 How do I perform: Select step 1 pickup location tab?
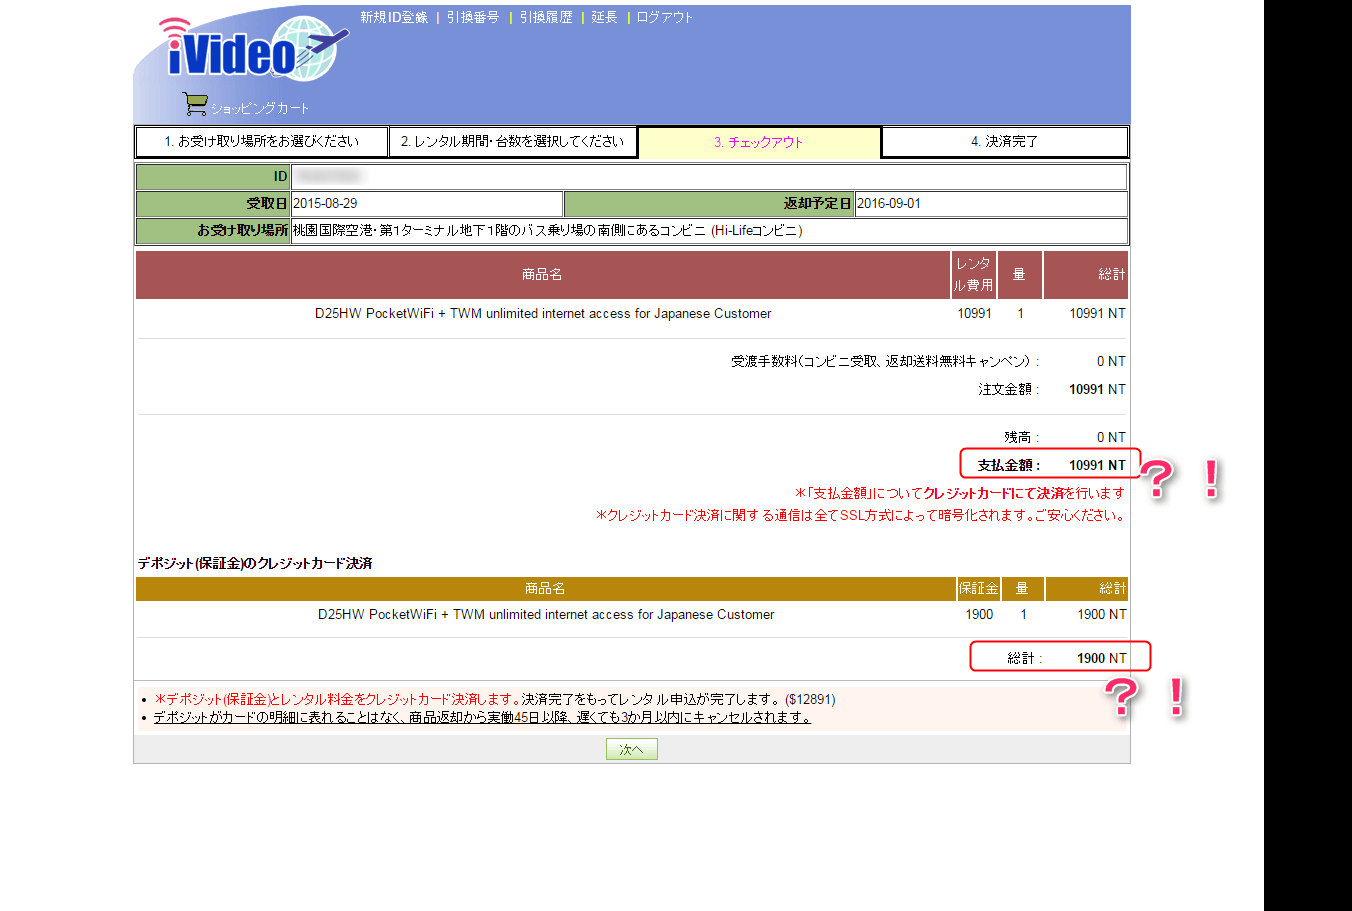click(x=261, y=142)
